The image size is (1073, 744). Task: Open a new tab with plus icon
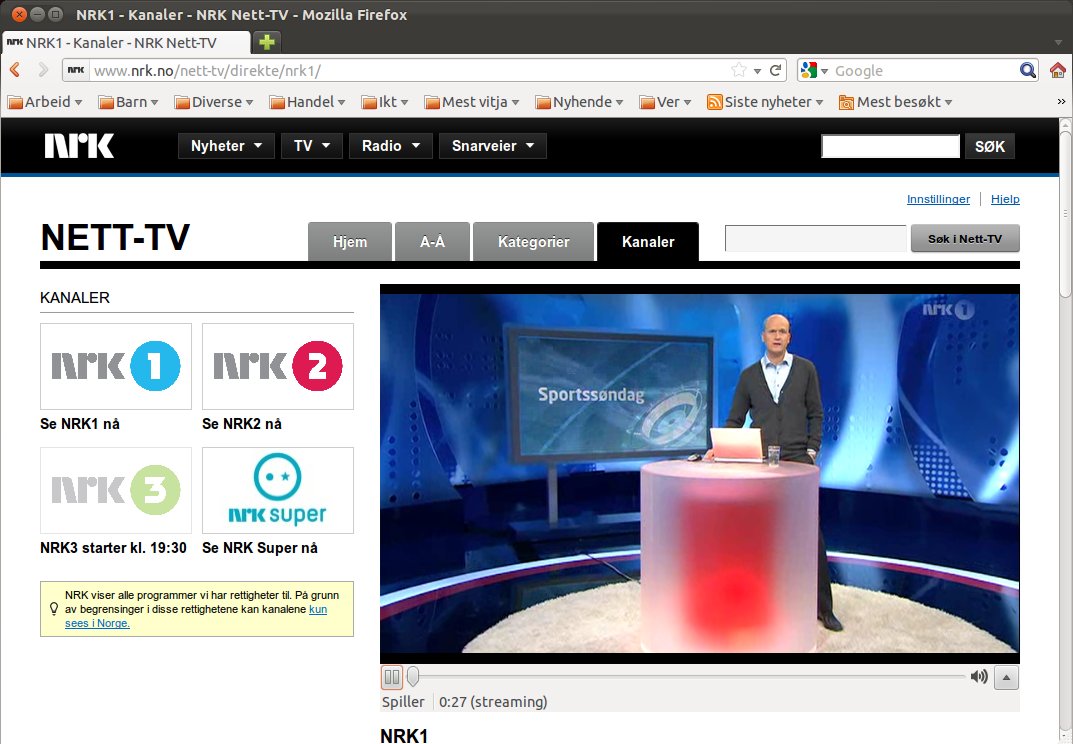click(x=267, y=42)
